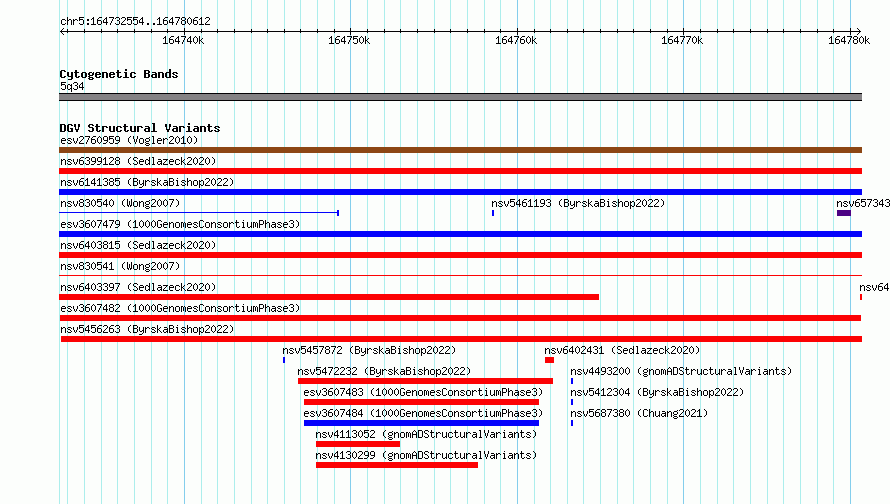Viewport: 890px width, 504px height.
Task: Open nsv4493200 (gnomADStructuralVariants) label
Action: (681, 371)
